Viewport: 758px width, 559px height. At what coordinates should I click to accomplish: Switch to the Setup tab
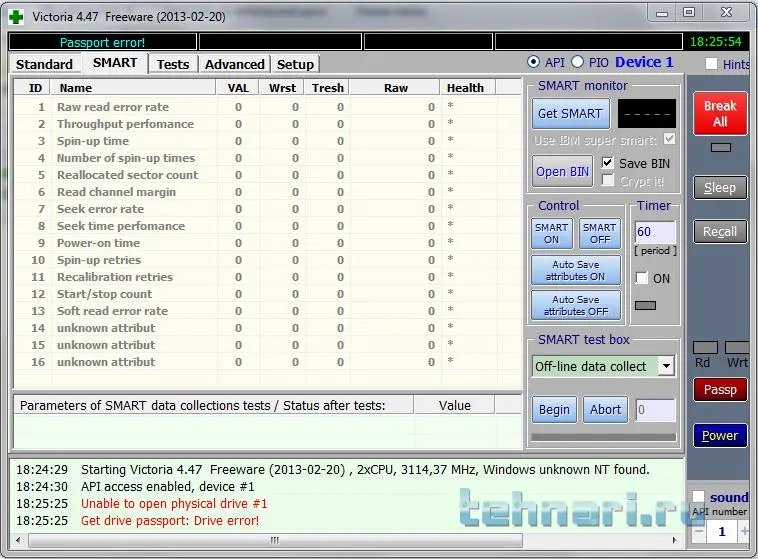pos(295,64)
